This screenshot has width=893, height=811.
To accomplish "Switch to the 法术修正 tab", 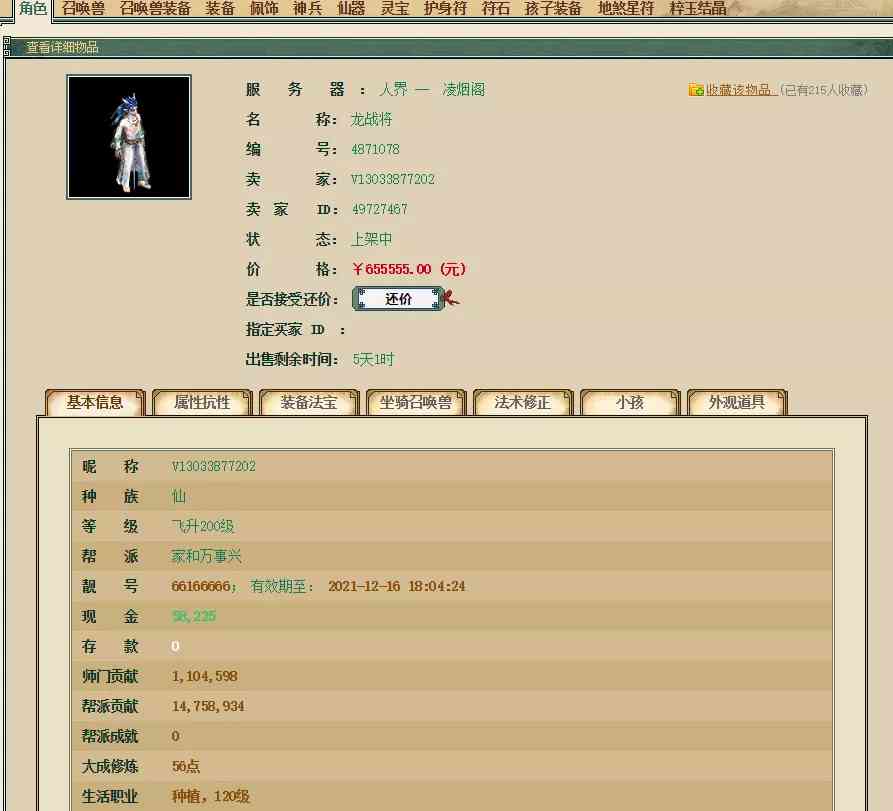I will [523, 403].
